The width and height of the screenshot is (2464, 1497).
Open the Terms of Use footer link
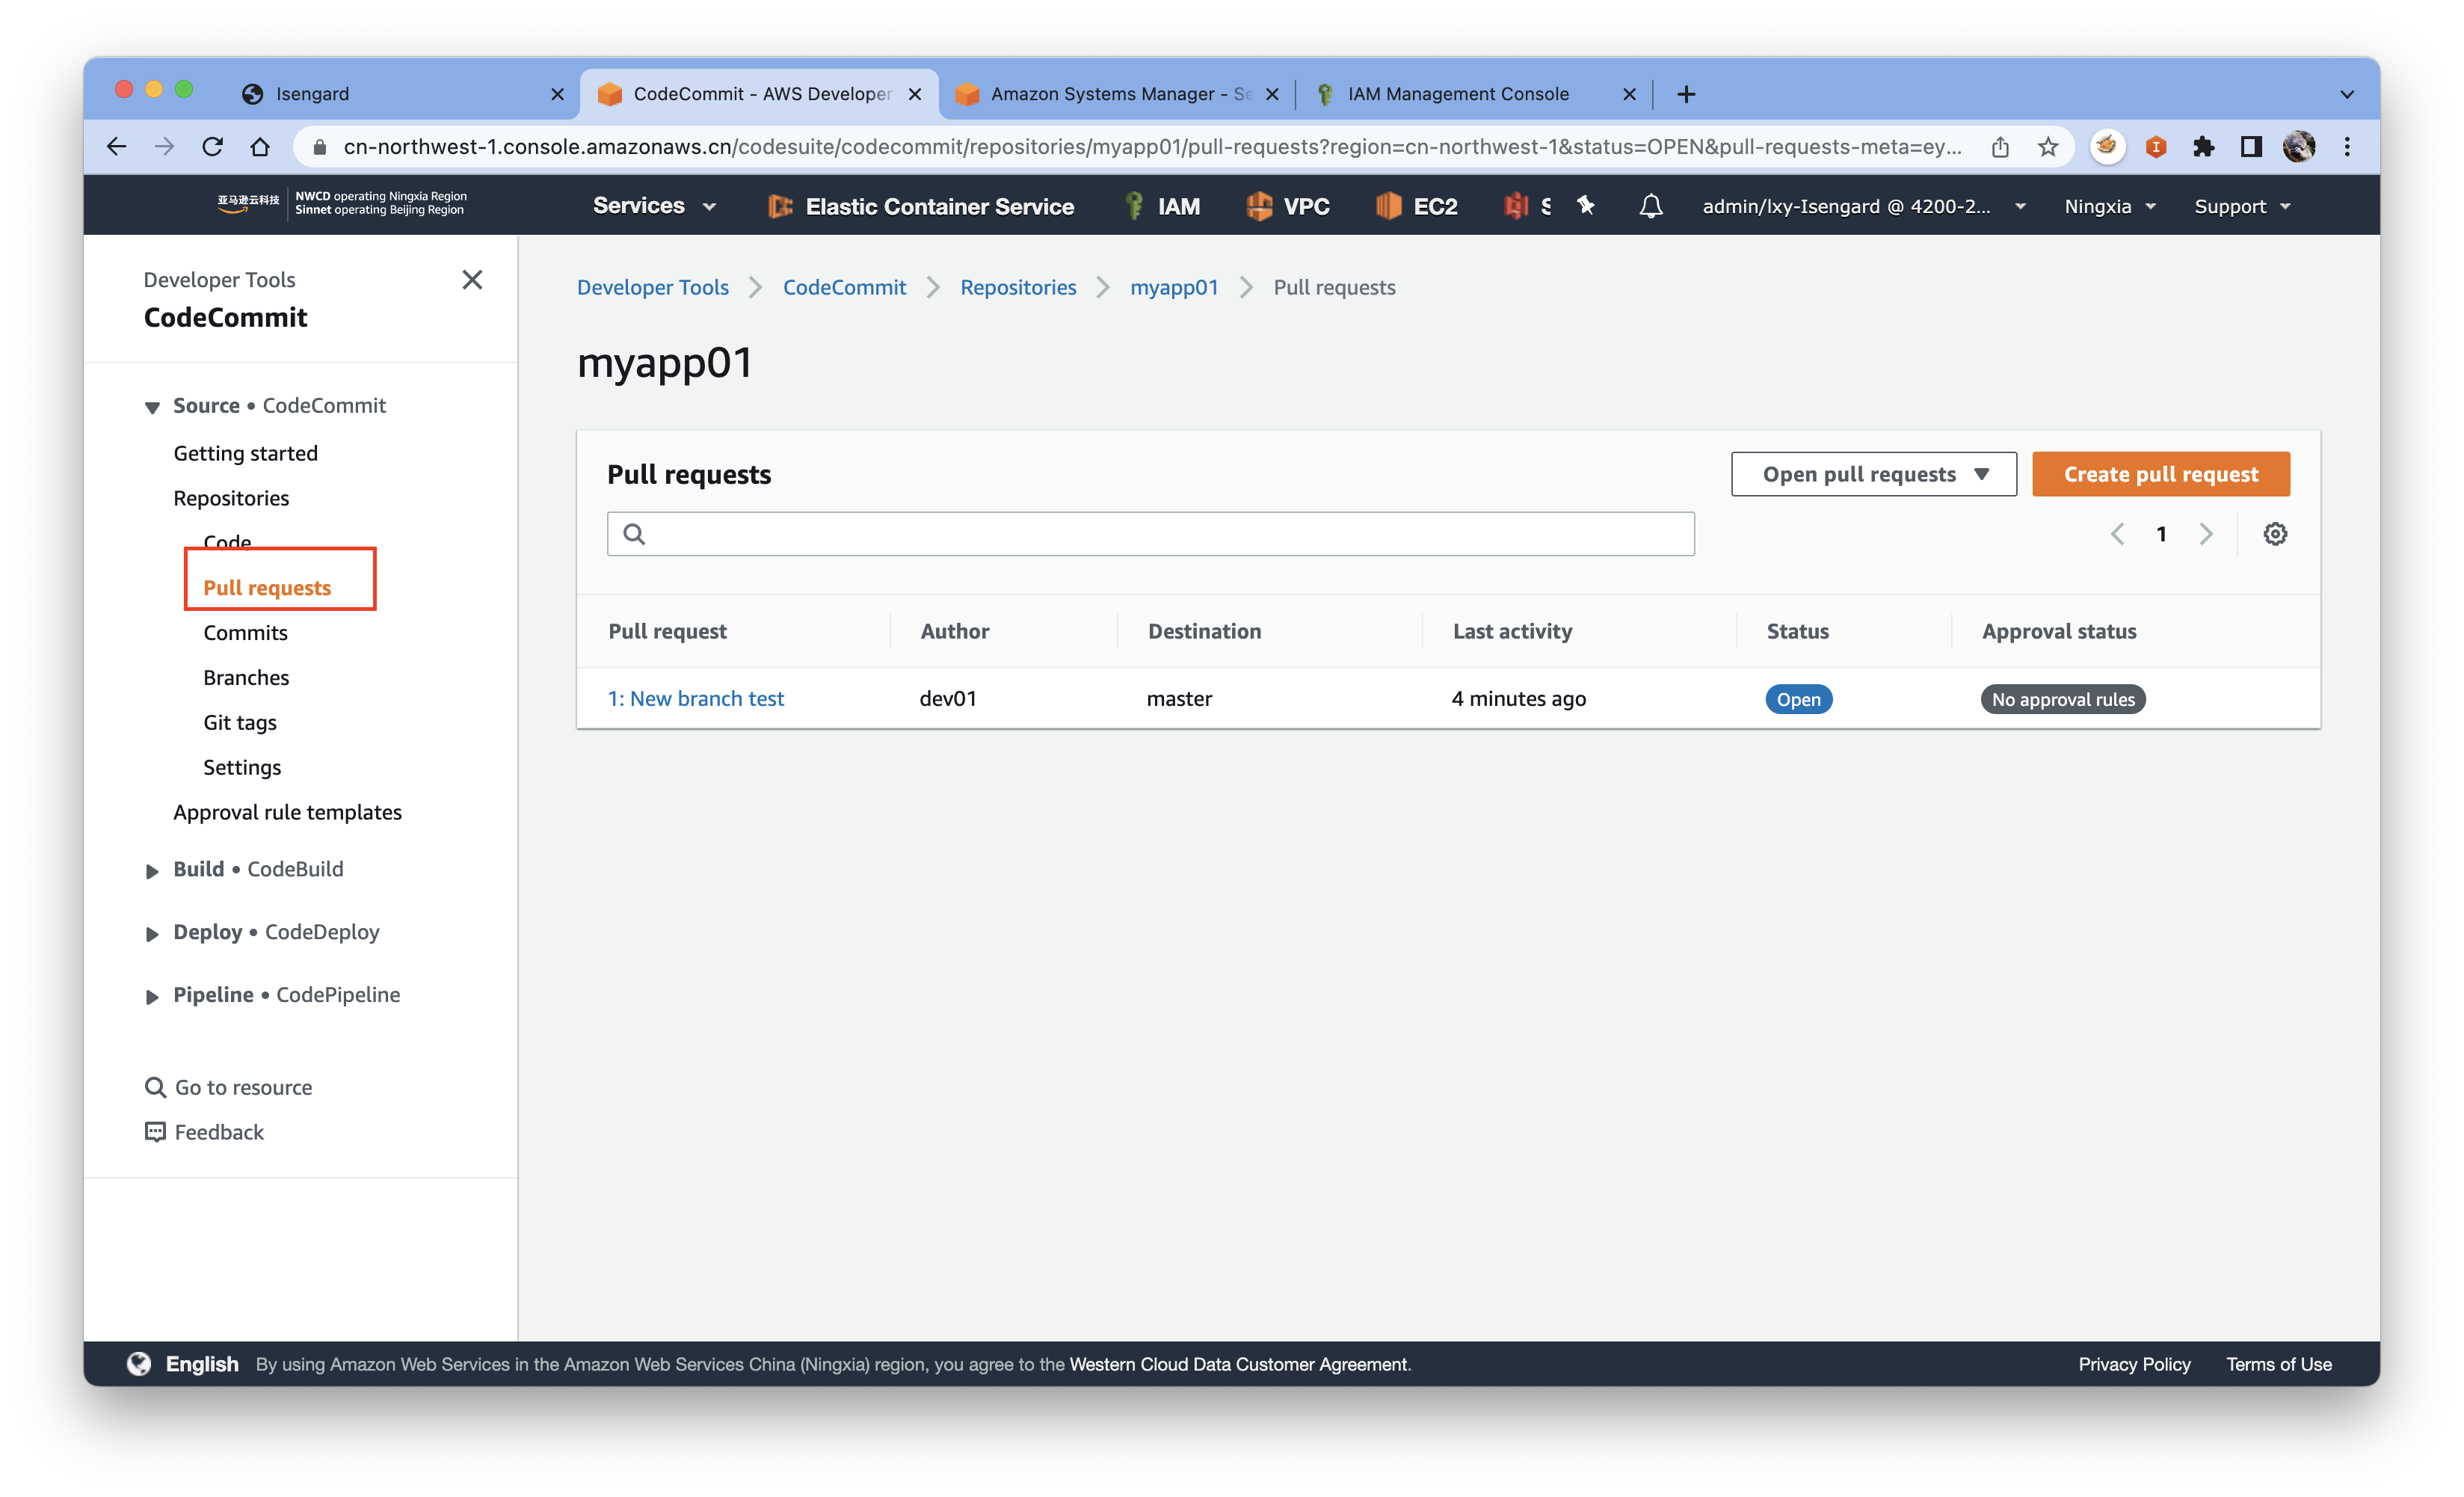point(2278,1364)
